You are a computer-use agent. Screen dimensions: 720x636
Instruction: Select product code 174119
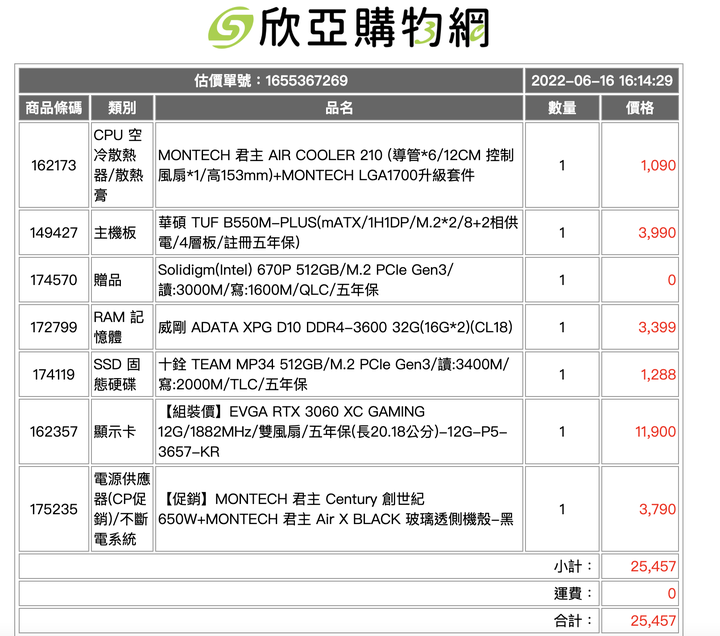(54, 375)
